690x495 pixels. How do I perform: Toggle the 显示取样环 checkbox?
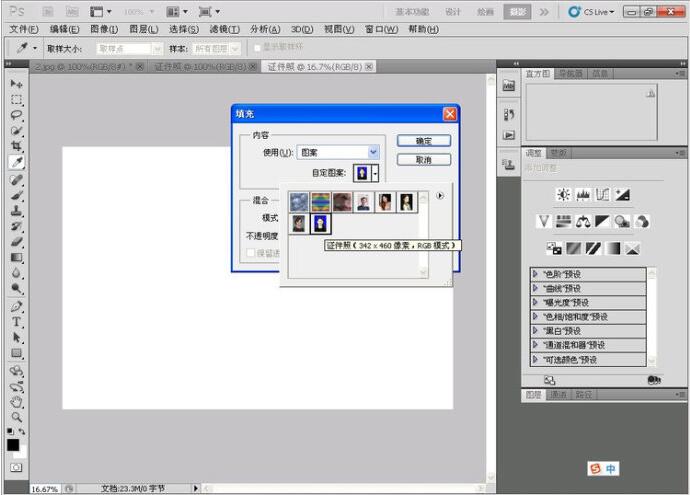pos(257,48)
